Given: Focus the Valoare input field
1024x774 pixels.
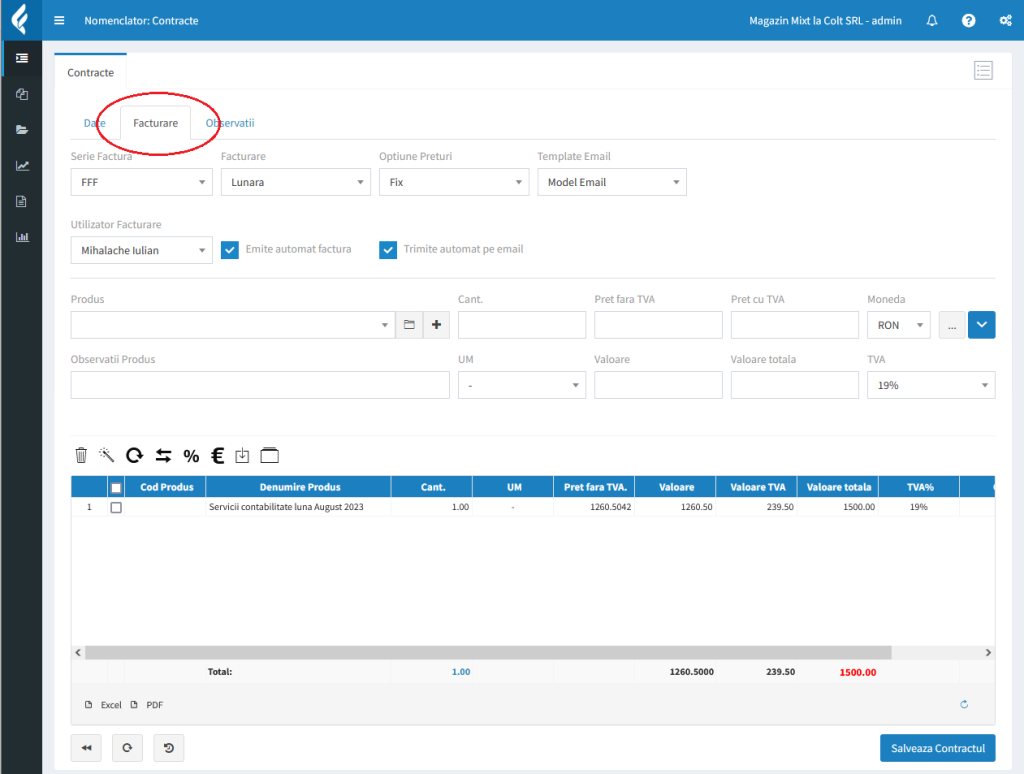Looking at the screenshot, I should (658, 385).
